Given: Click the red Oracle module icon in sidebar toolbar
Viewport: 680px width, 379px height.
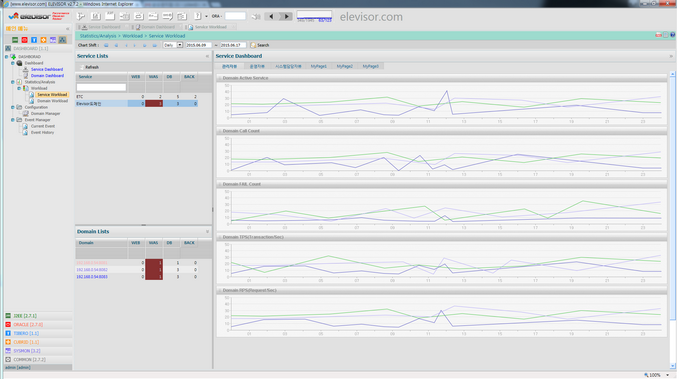Looking at the screenshot, I should tap(24, 40).
